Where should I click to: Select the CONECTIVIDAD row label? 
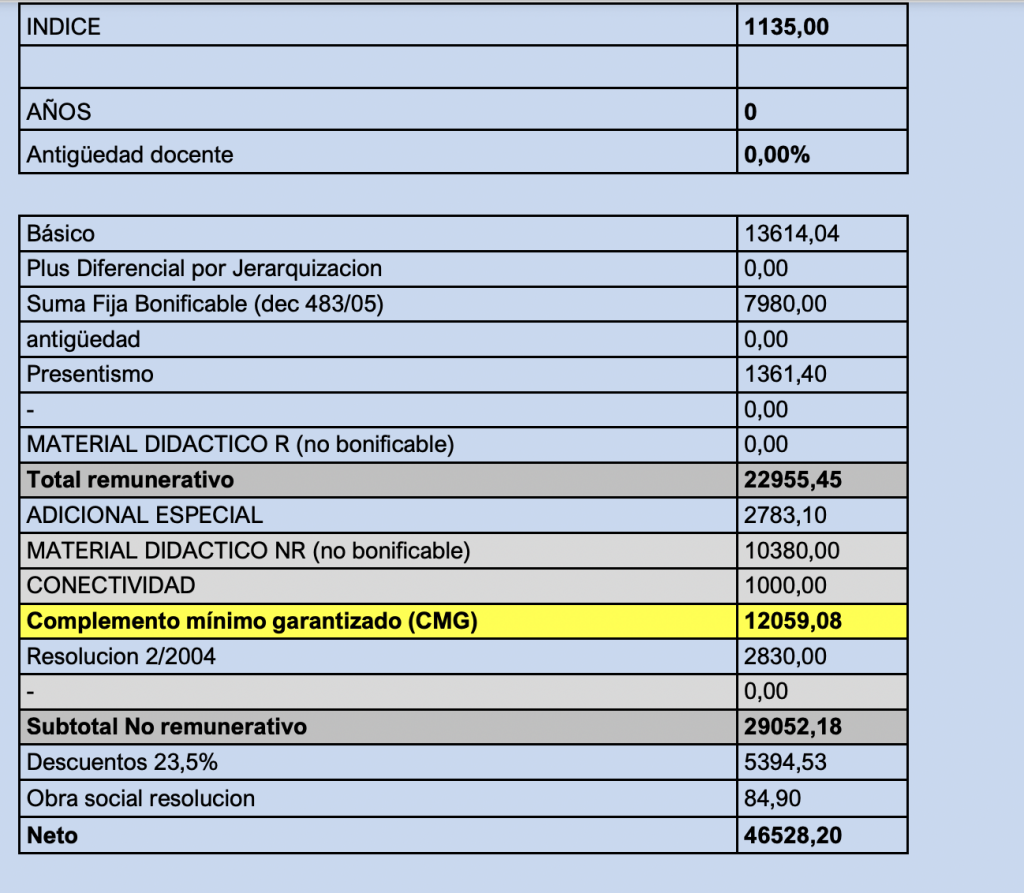pos(111,585)
